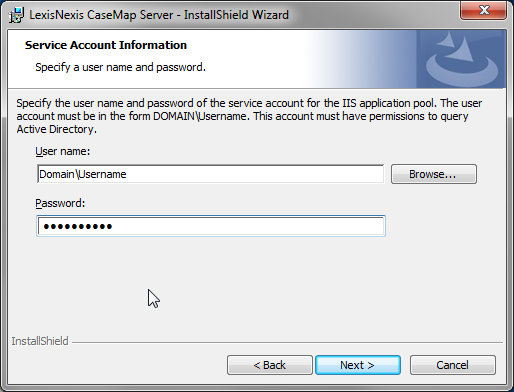Close the InstallShield Wizard window

tap(484, 10)
